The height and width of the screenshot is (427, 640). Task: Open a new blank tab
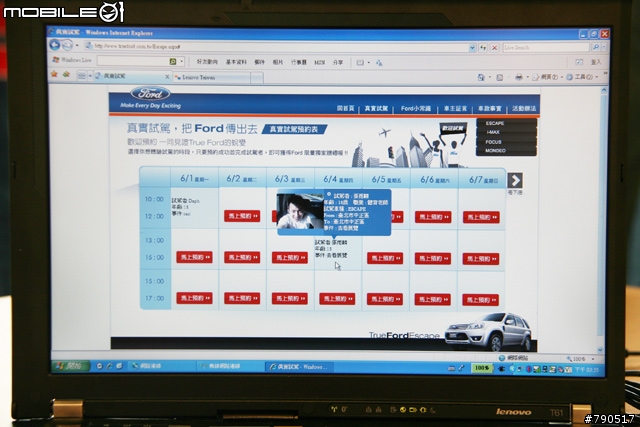coord(257,78)
